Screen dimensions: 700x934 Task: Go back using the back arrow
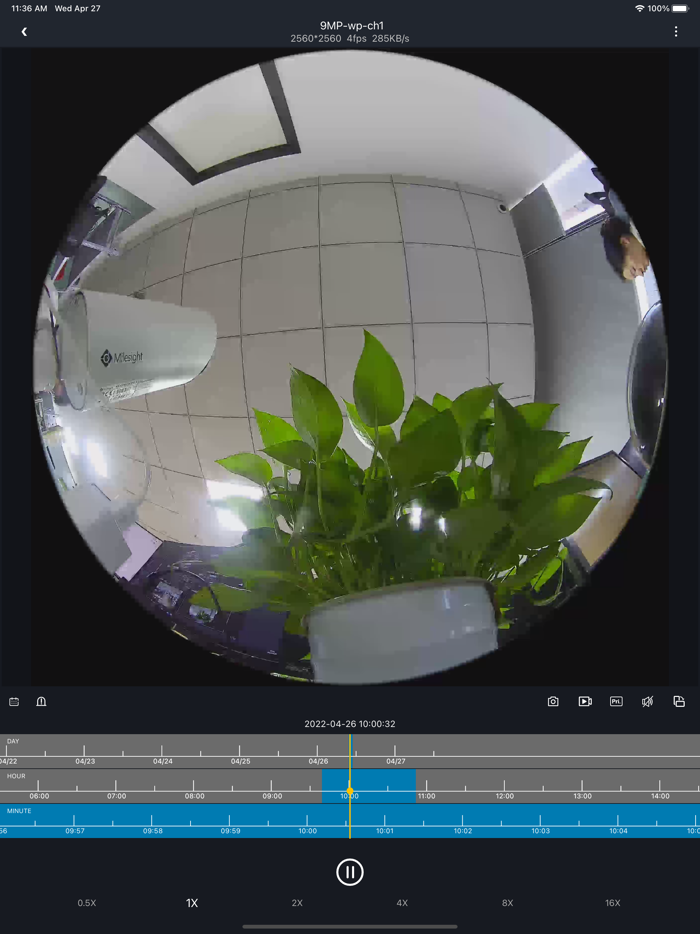(x=24, y=32)
